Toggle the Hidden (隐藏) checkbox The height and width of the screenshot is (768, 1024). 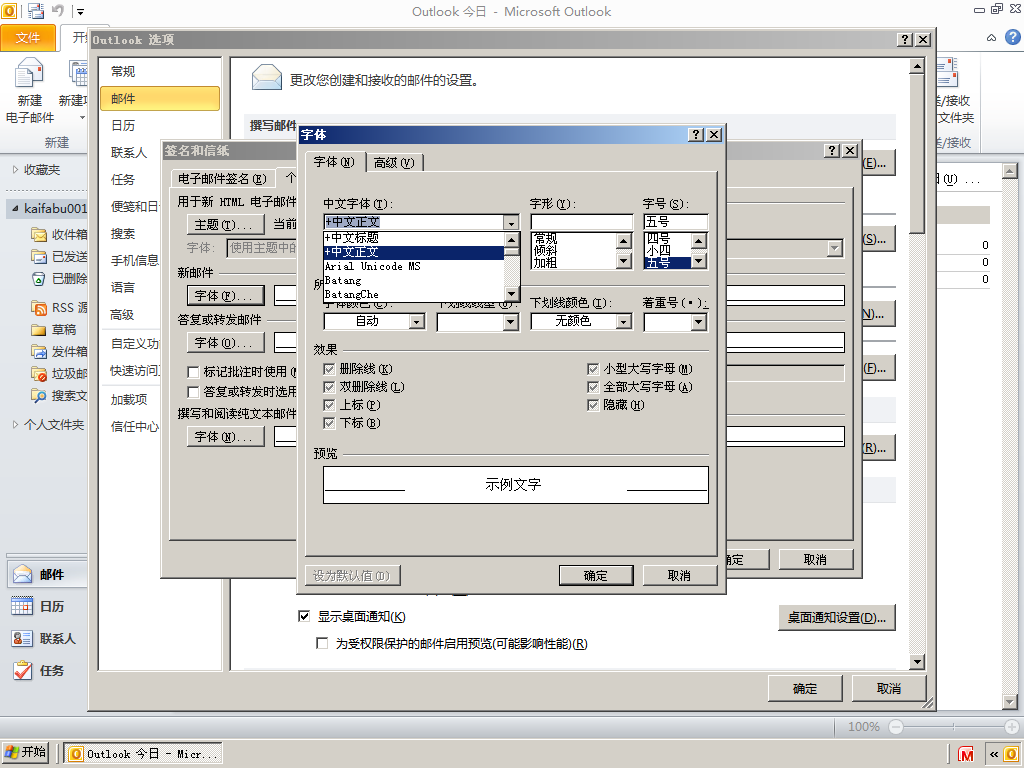[593, 405]
